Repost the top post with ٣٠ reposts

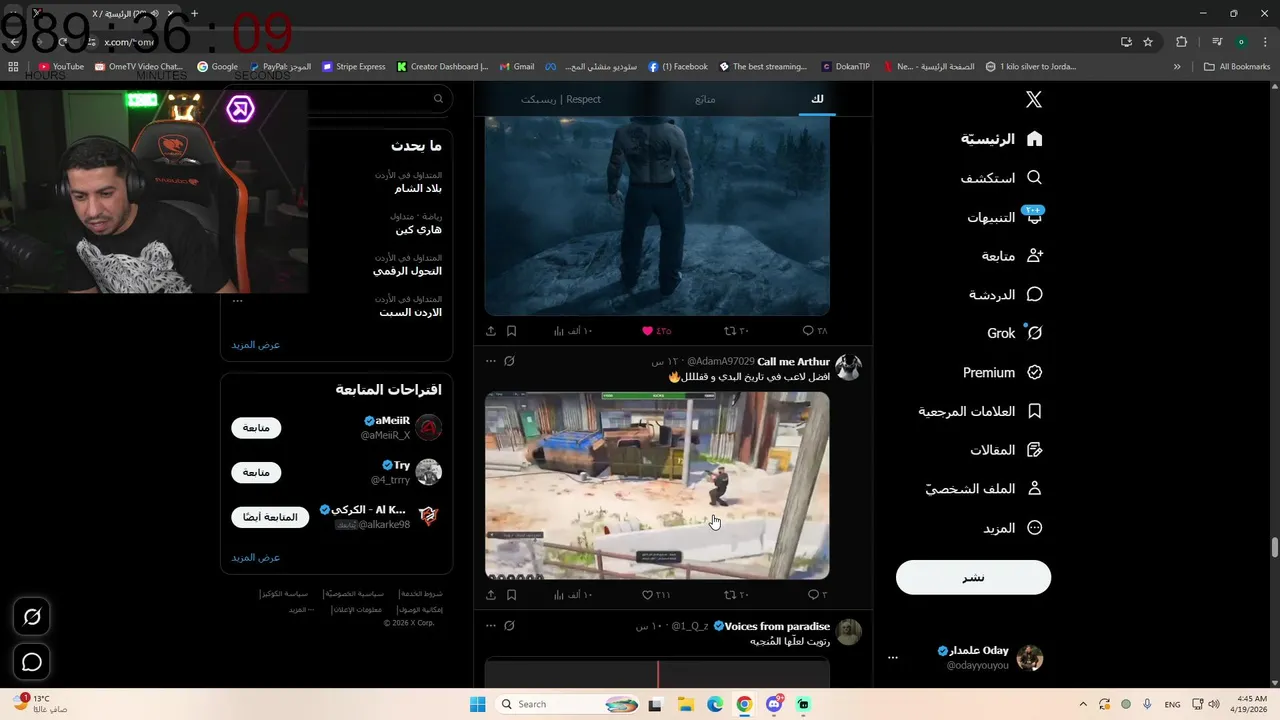736,331
